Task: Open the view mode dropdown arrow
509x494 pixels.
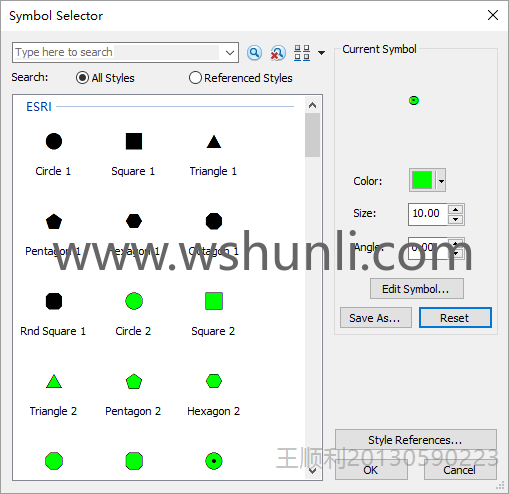Action: pos(321,53)
